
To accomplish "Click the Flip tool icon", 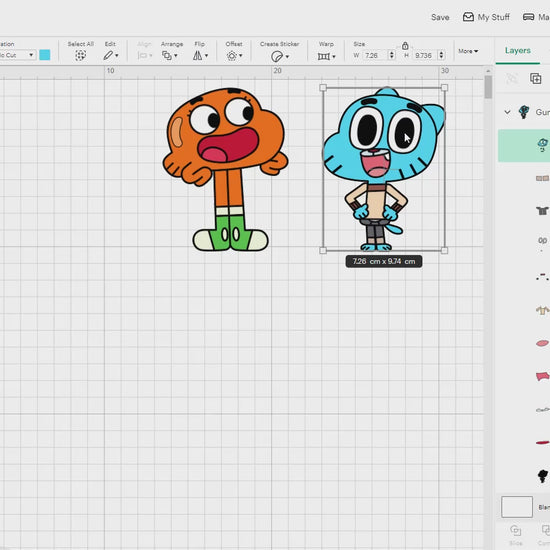I will pos(197,55).
